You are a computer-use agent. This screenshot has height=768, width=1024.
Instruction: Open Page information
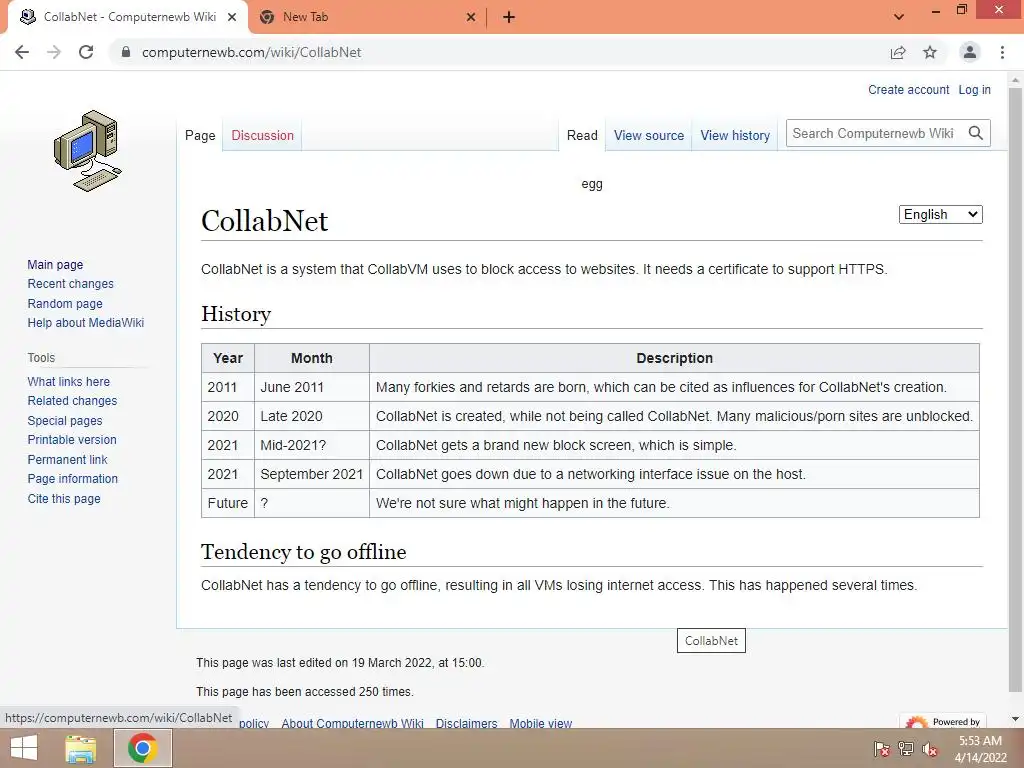click(72, 479)
